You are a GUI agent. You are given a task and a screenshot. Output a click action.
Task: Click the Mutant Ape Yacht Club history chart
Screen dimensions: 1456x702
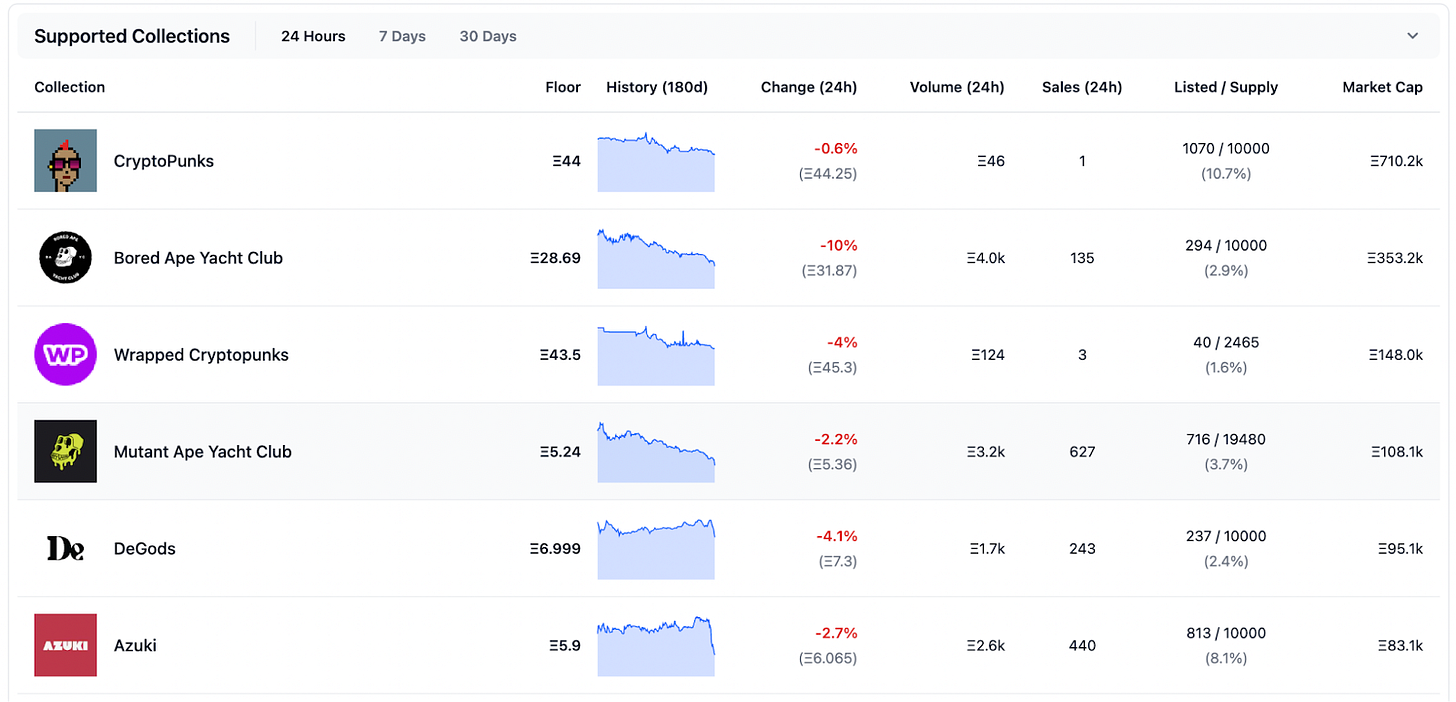click(656, 452)
